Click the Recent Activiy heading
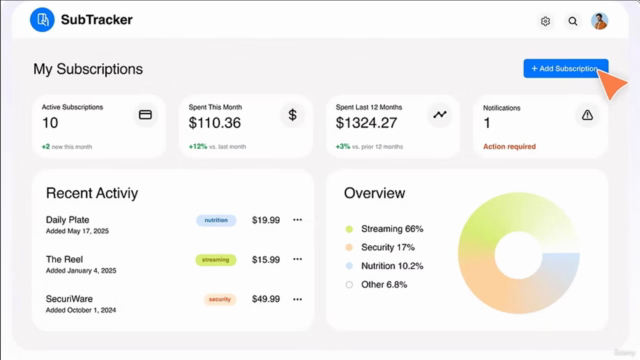This screenshot has width=640, height=360. [92, 193]
